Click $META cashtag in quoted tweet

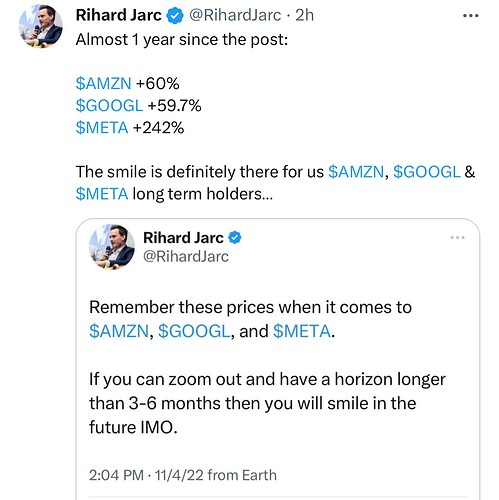[x=302, y=331]
